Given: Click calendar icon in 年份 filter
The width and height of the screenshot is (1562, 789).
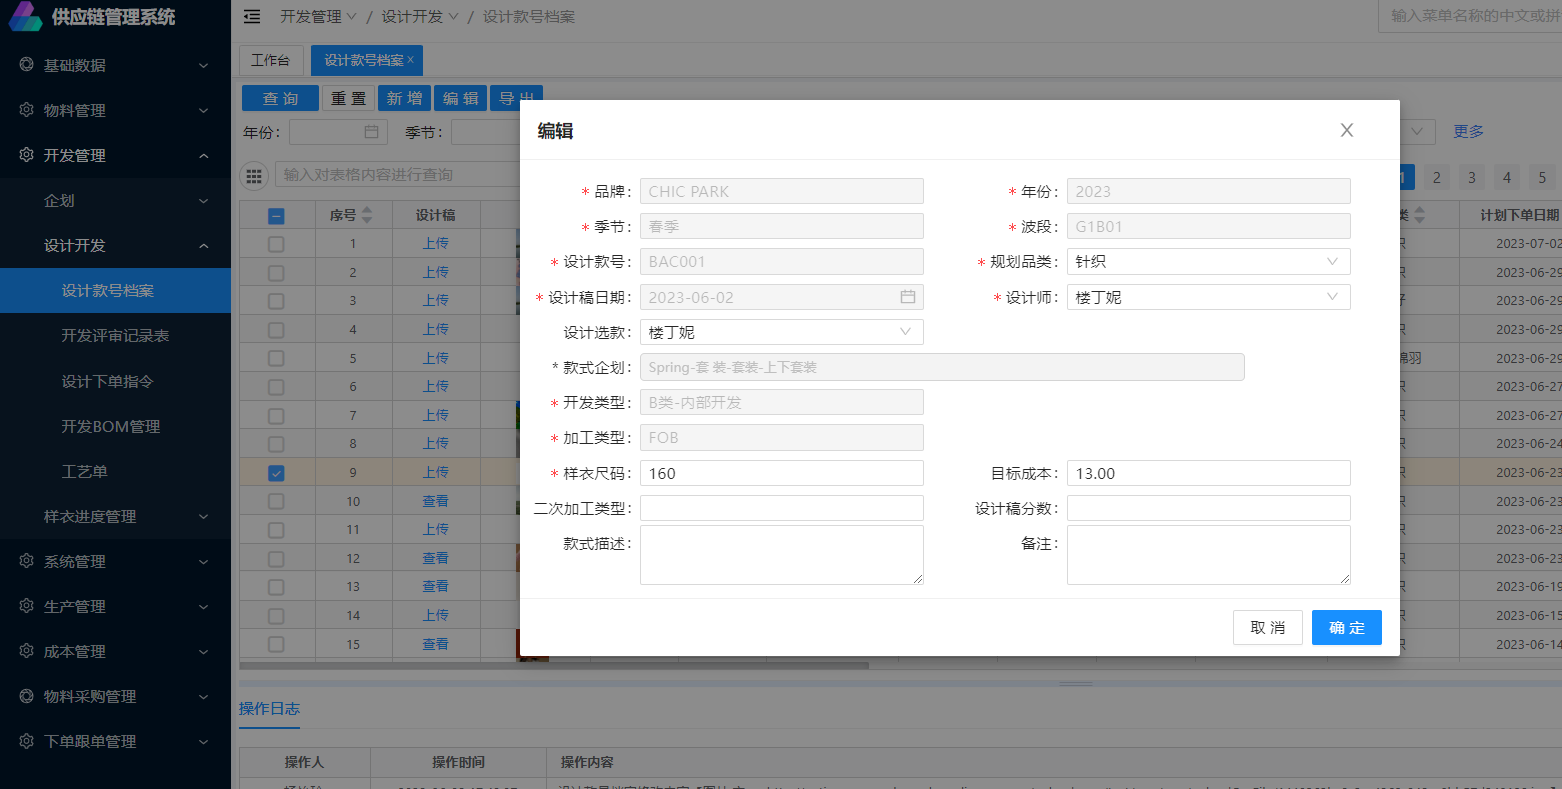Looking at the screenshot, I should coord(371,132).
